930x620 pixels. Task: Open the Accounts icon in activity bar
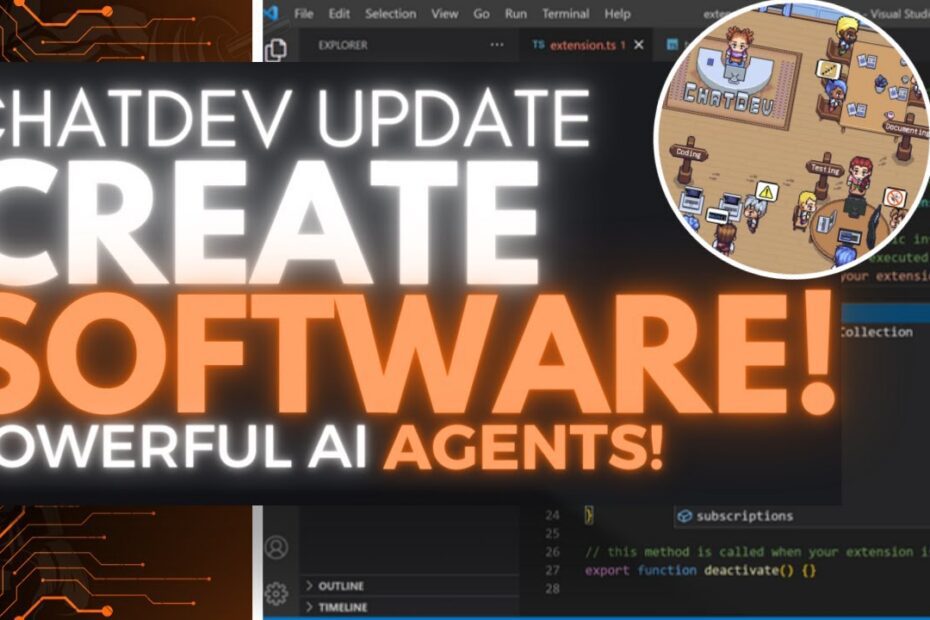pos(276,547)
